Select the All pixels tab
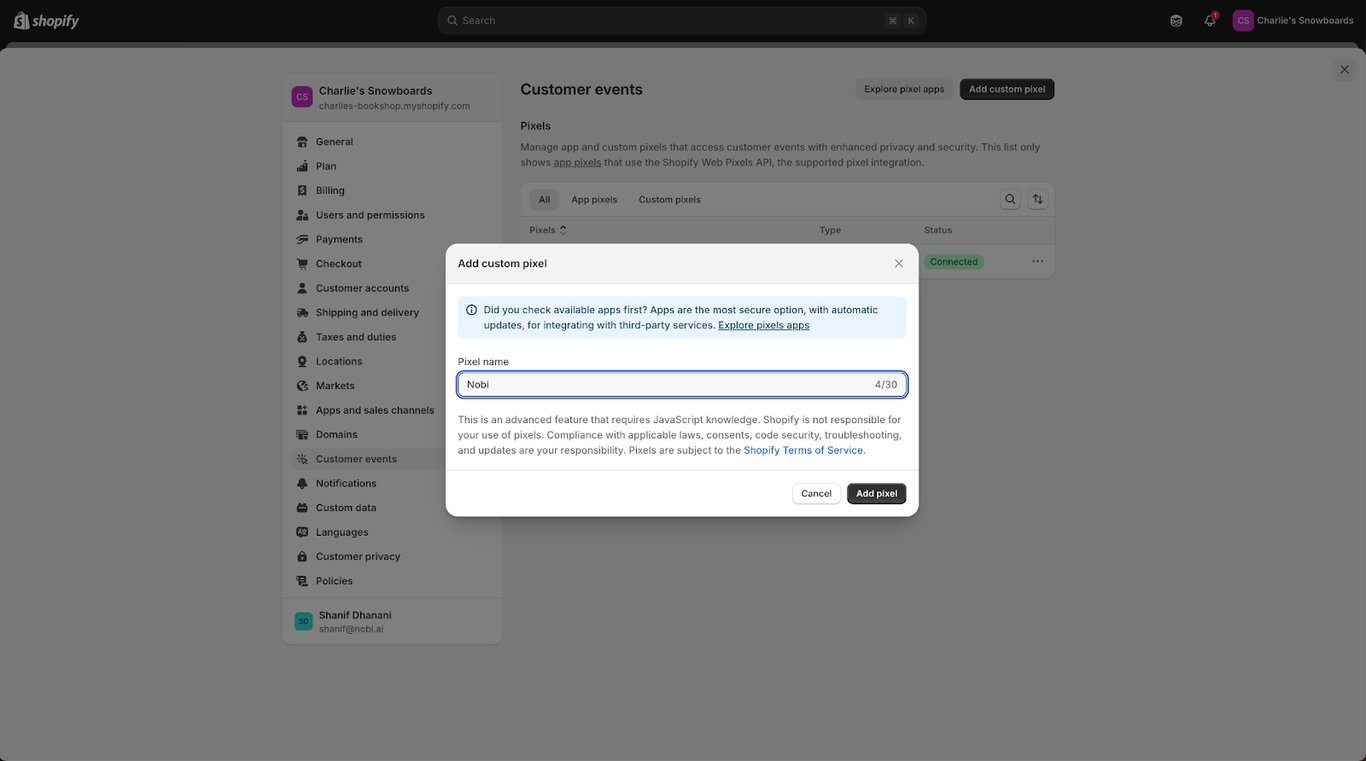 point(544,200)
